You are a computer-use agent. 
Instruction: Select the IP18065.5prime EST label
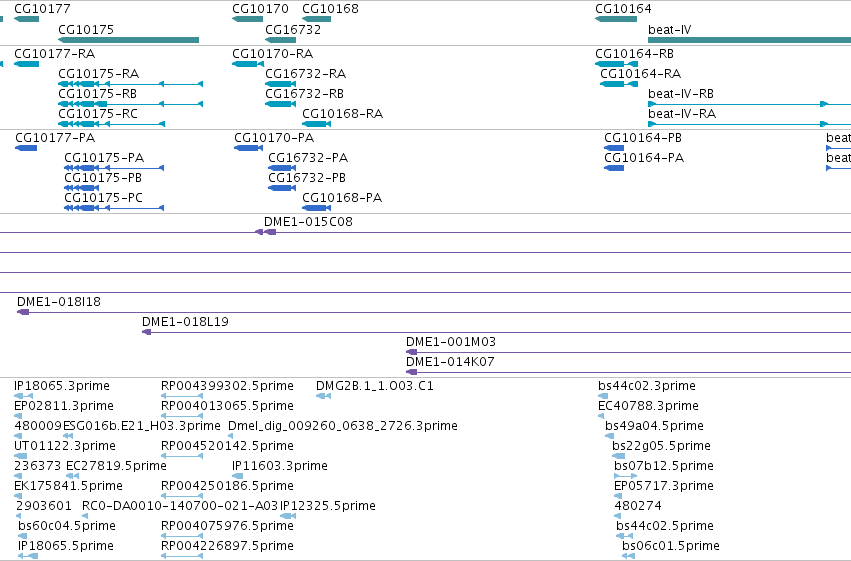(66, 547)
